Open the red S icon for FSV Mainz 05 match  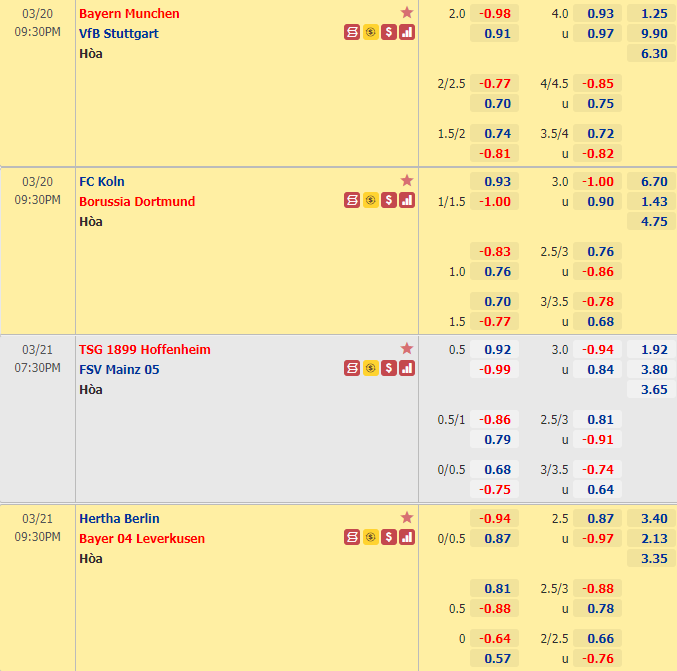click(x=352, y=368)
